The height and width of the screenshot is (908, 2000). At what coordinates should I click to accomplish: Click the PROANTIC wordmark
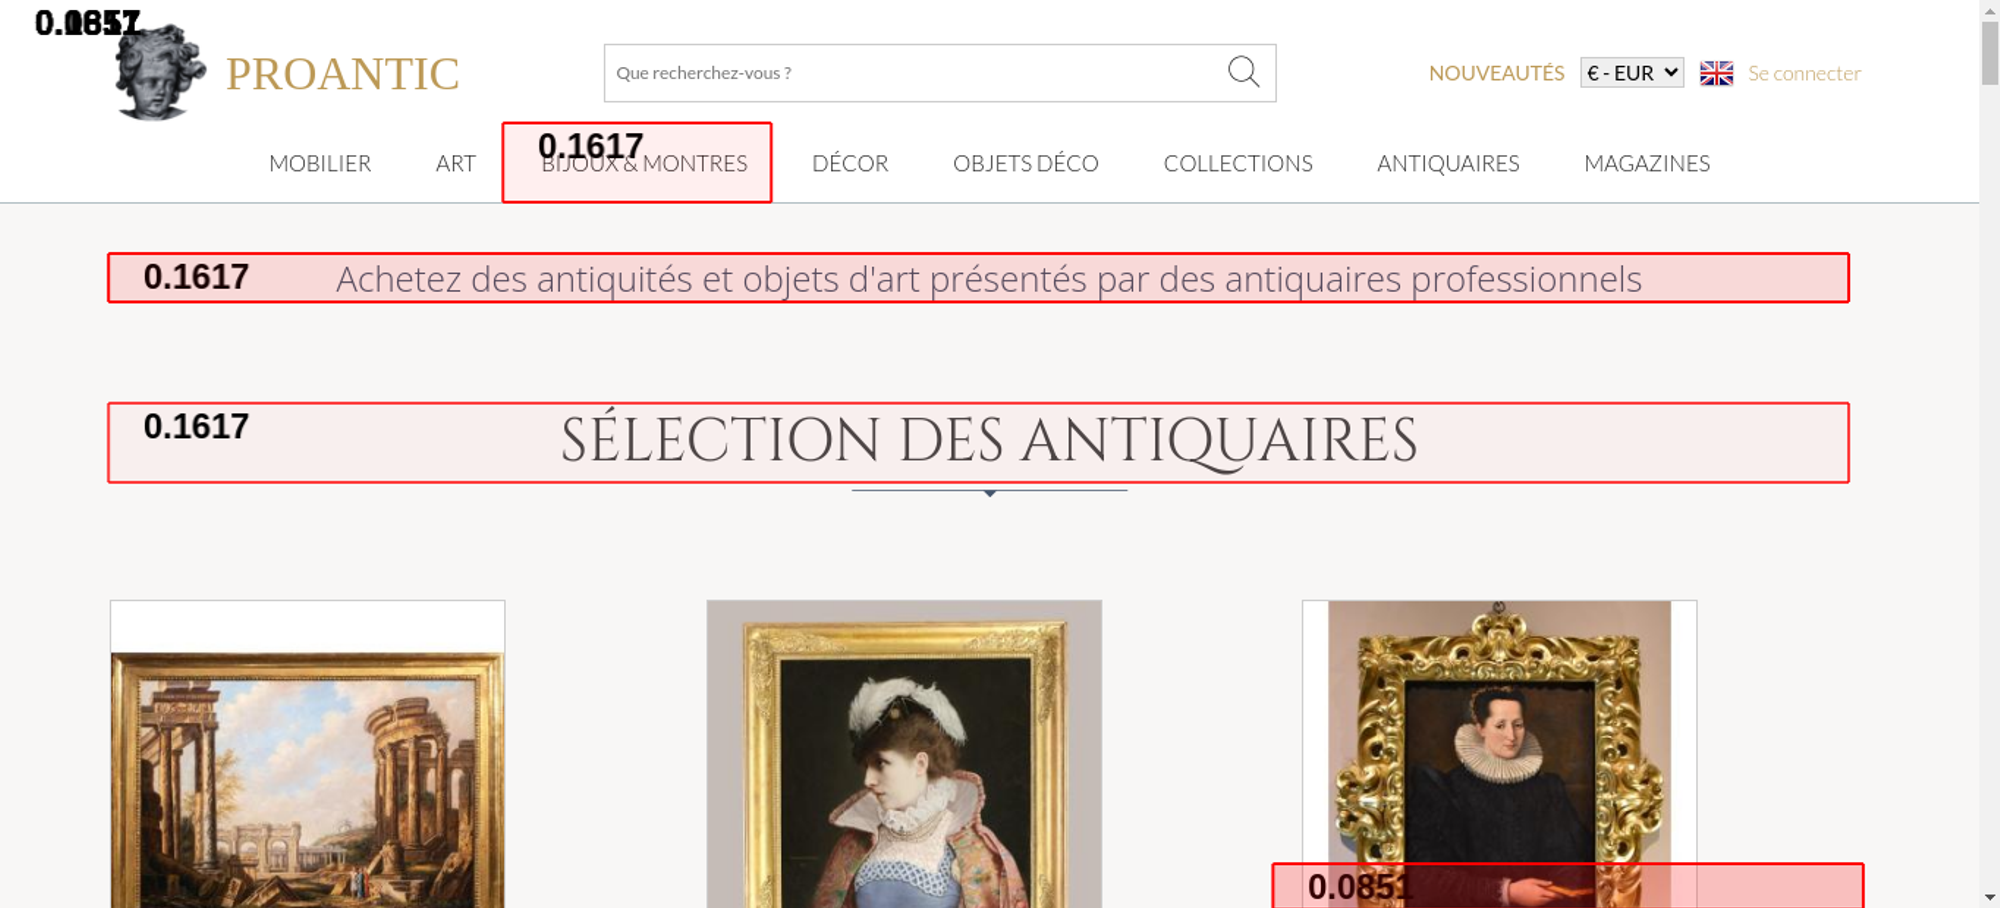pos(342,74)
